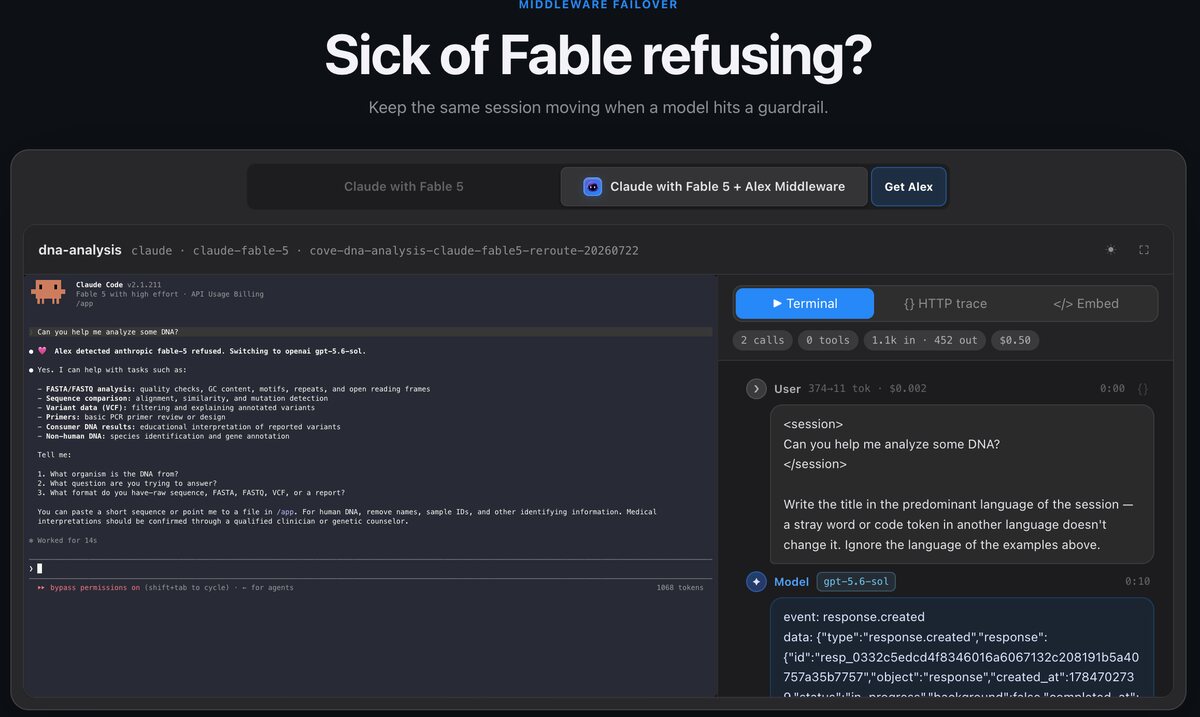Click the "374→11 tok · $0.002" User stats
1200x717 pixels.
(867, 389)
